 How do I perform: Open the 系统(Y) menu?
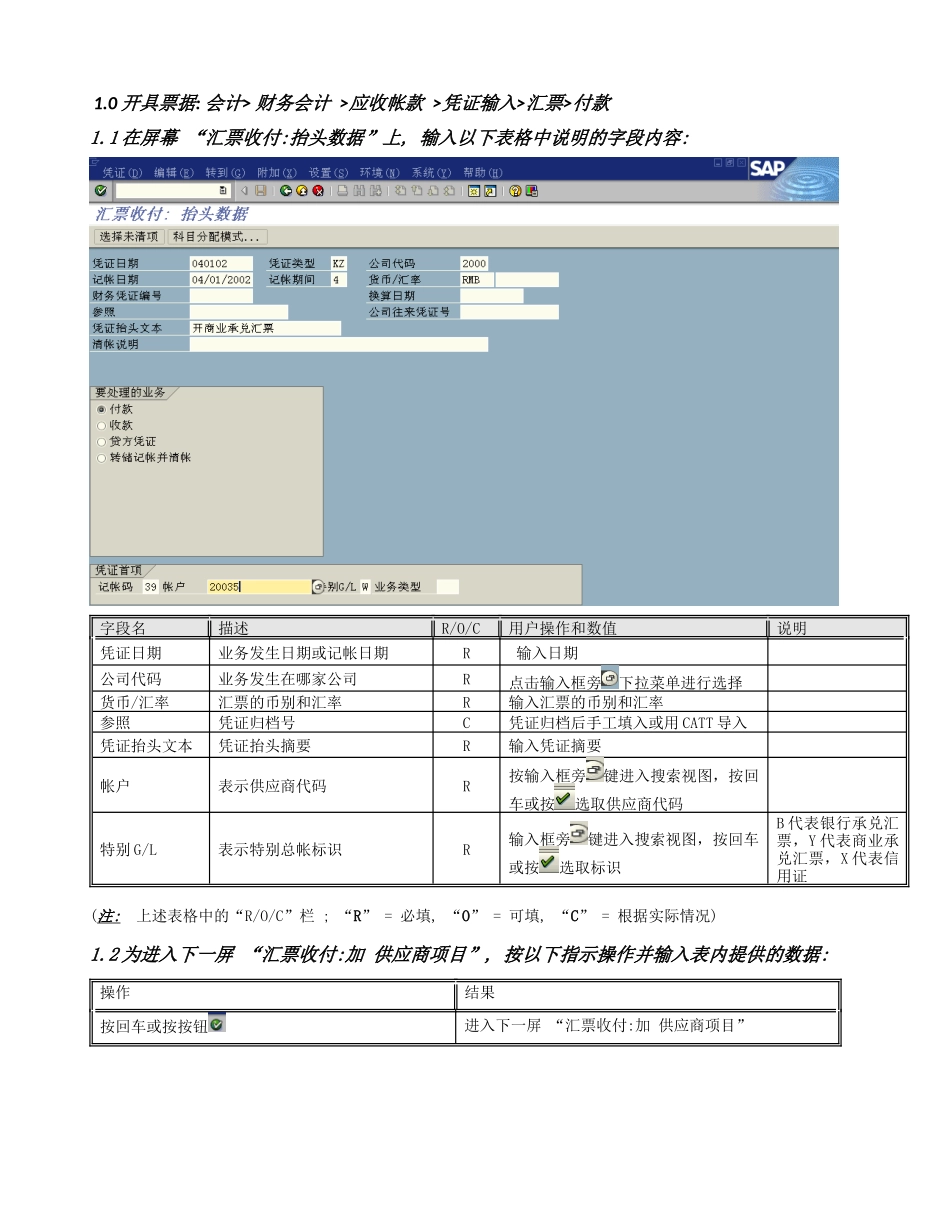pos(431,172)
